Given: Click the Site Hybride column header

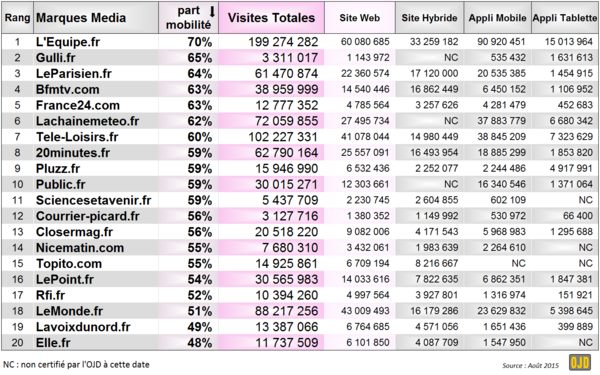Looking at the screenshot, I should coord(429,18).
